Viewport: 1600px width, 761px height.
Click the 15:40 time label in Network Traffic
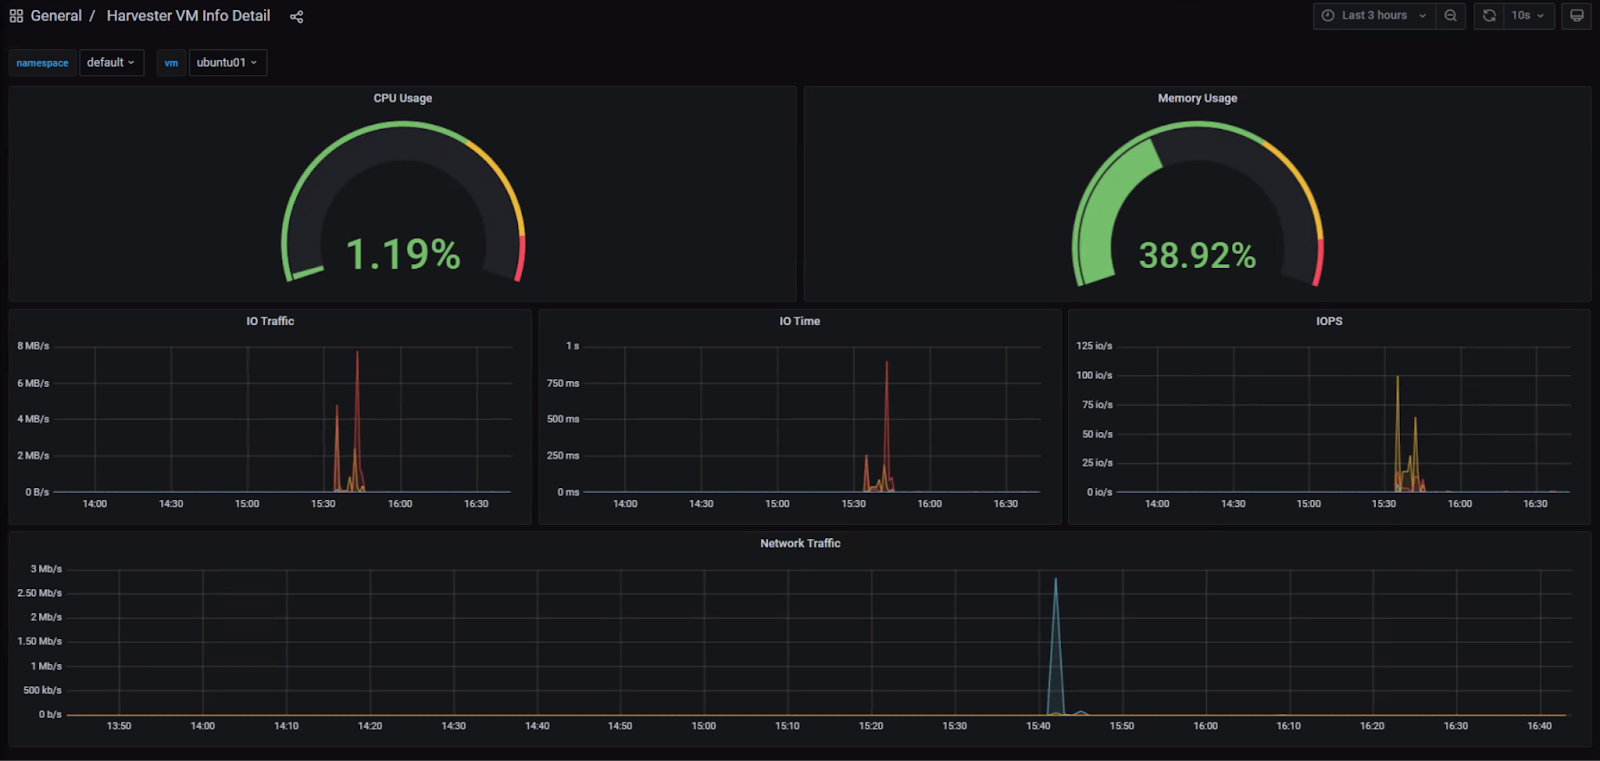[x=1038, y=726]
